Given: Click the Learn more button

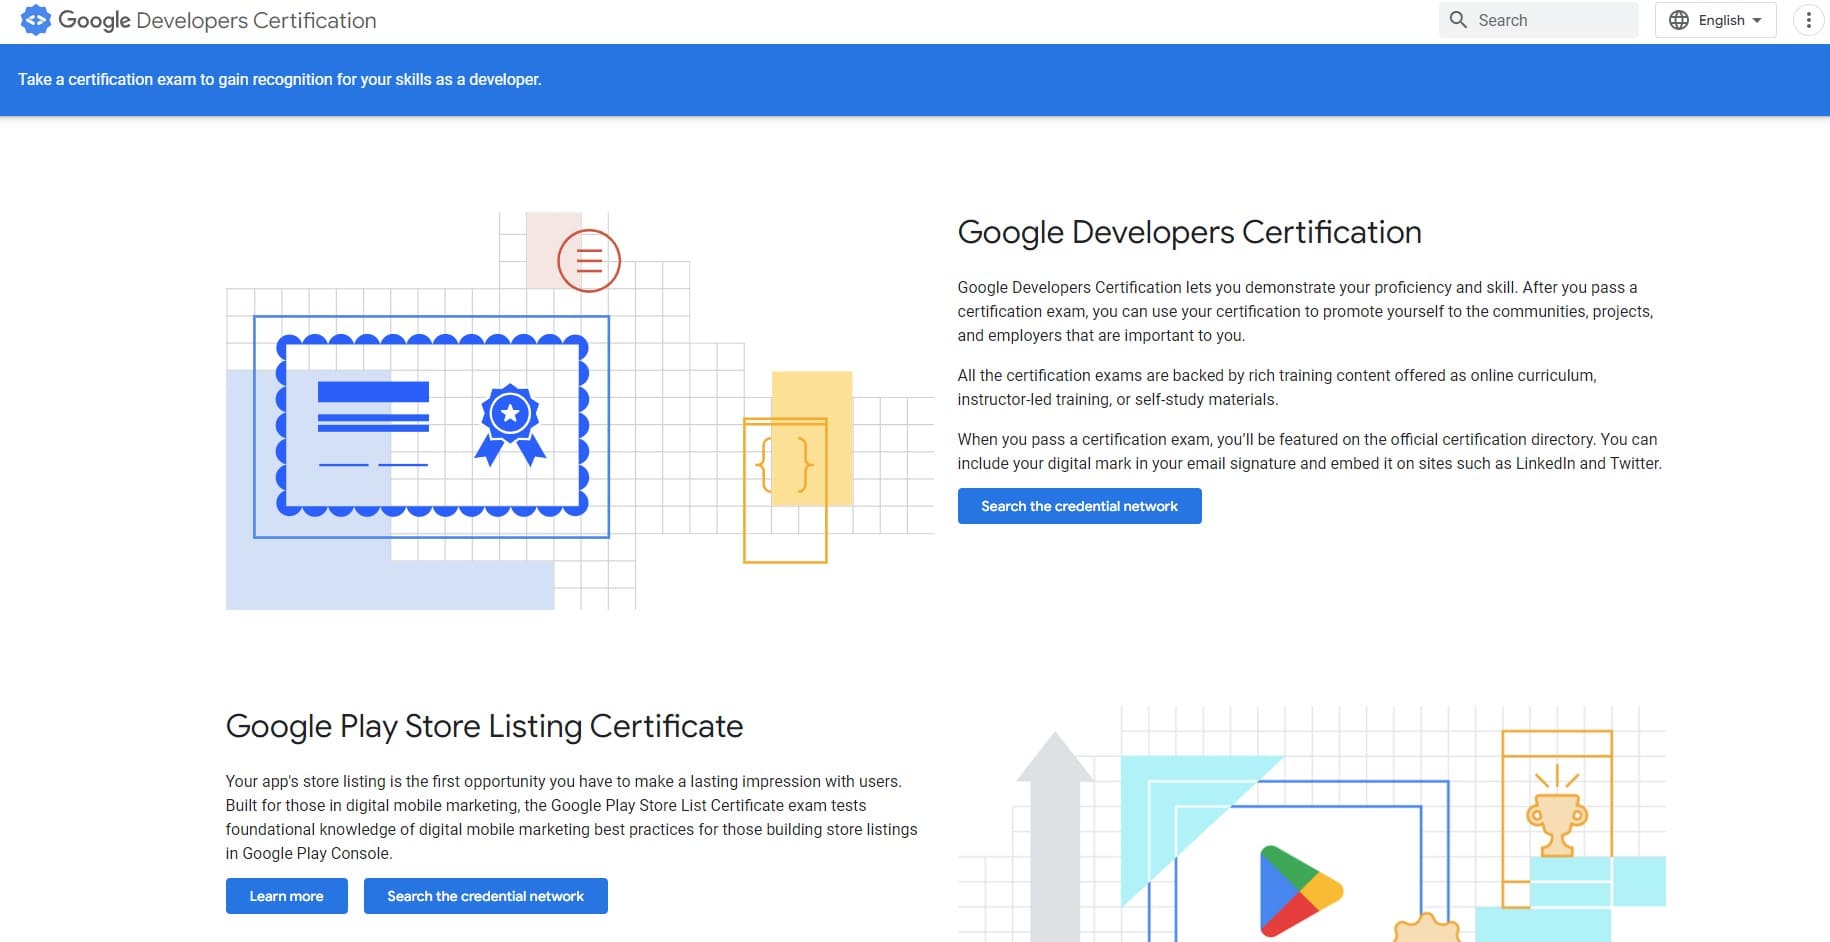Looking at the screenshot, I should (x=286, y=895).
